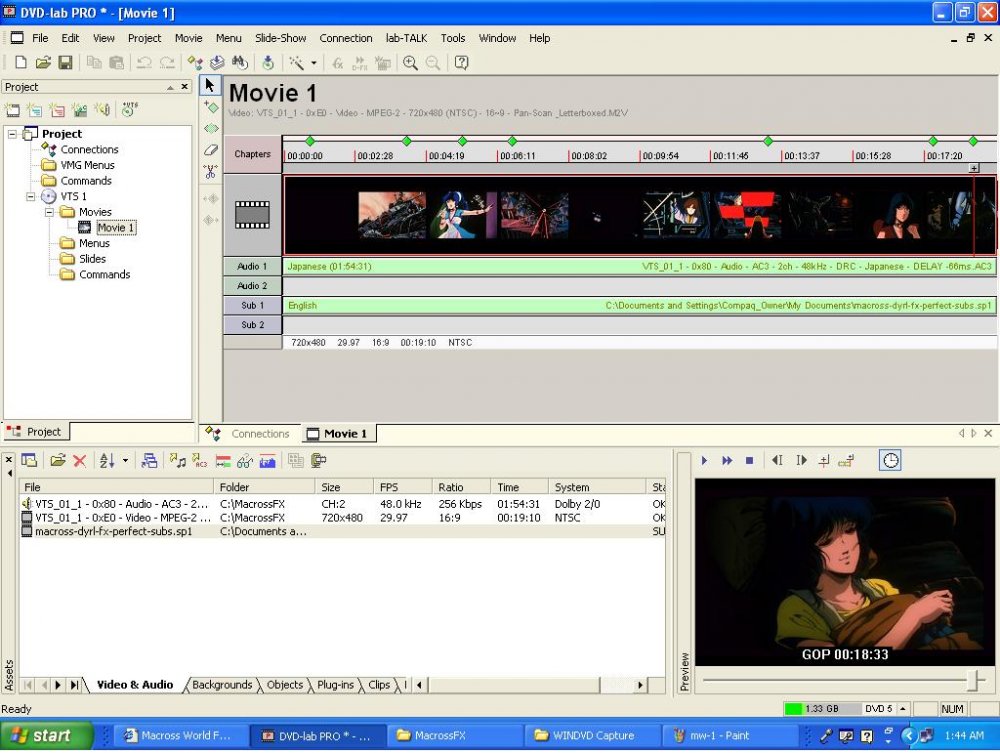Save the project with the floppy disk icon
The height and width of the screenshot is (753, 1000).
tap(65, 62)
